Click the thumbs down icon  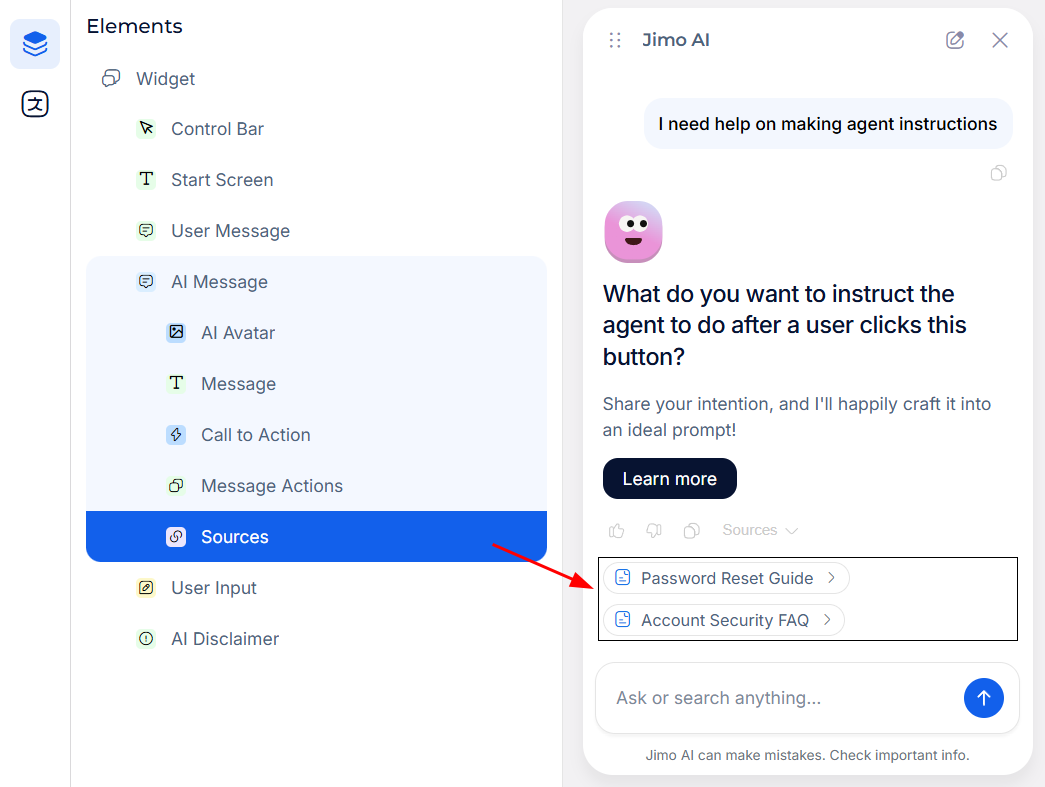pos(654,531)
